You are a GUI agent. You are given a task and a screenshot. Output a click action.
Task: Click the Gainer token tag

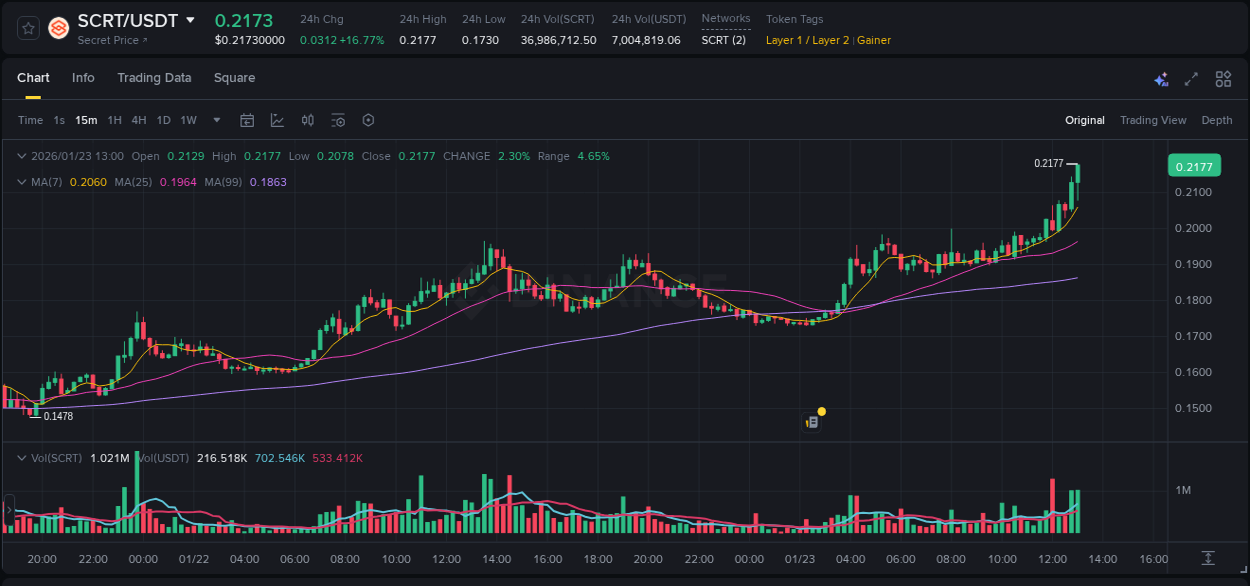[x=874, y=40]
